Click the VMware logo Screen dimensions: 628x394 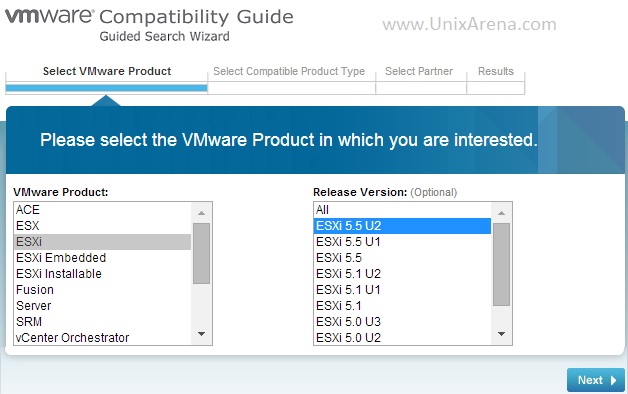(49, 16)
